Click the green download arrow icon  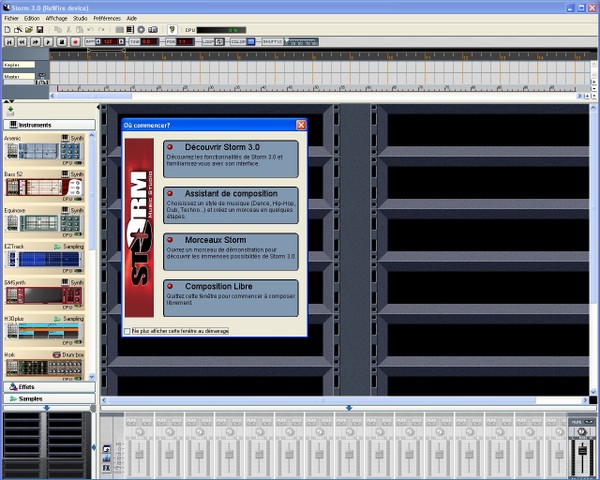(x=10, y=111)
